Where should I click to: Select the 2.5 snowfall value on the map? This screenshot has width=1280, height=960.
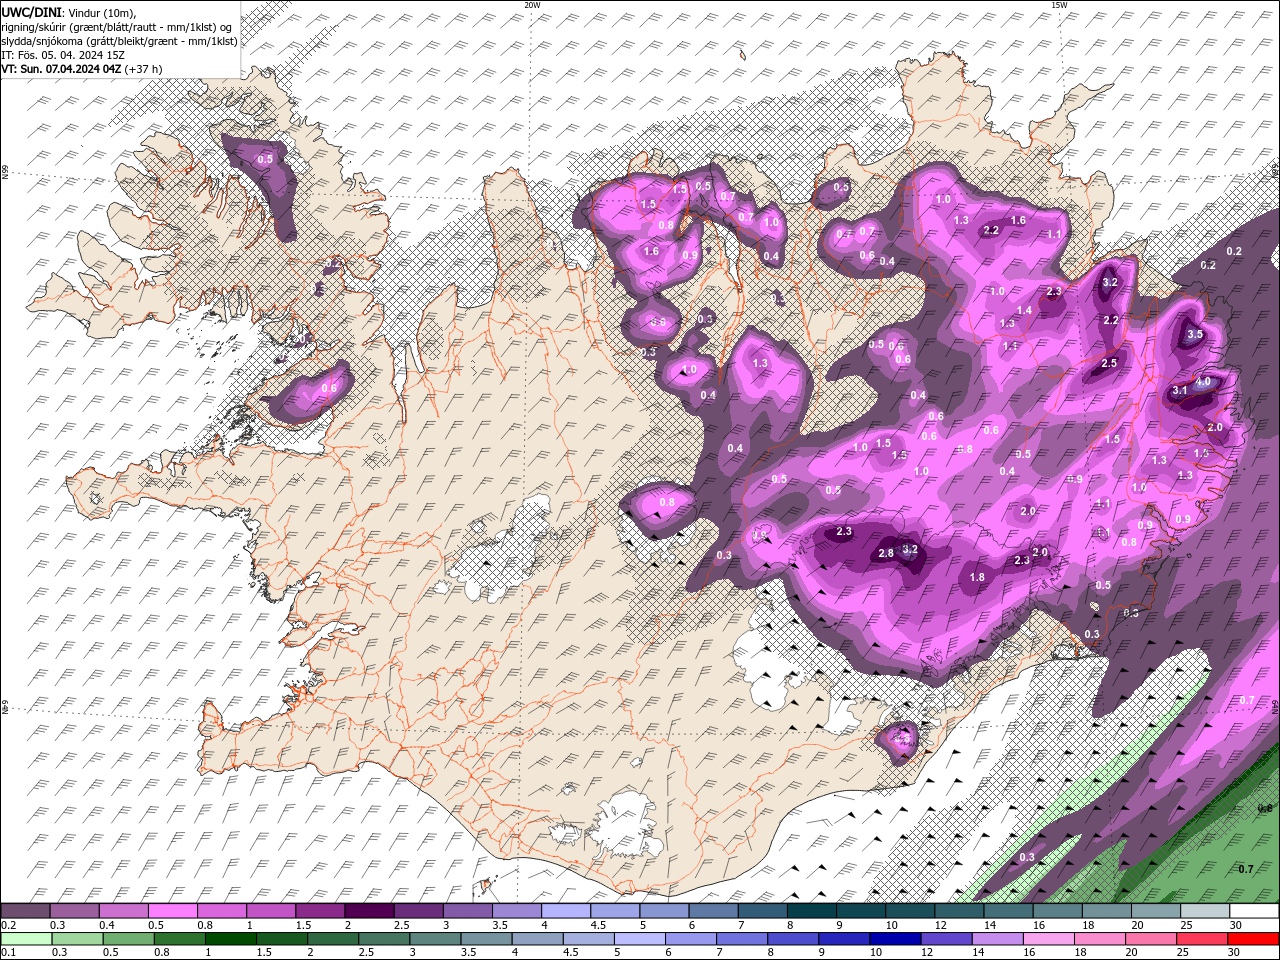1109,363
